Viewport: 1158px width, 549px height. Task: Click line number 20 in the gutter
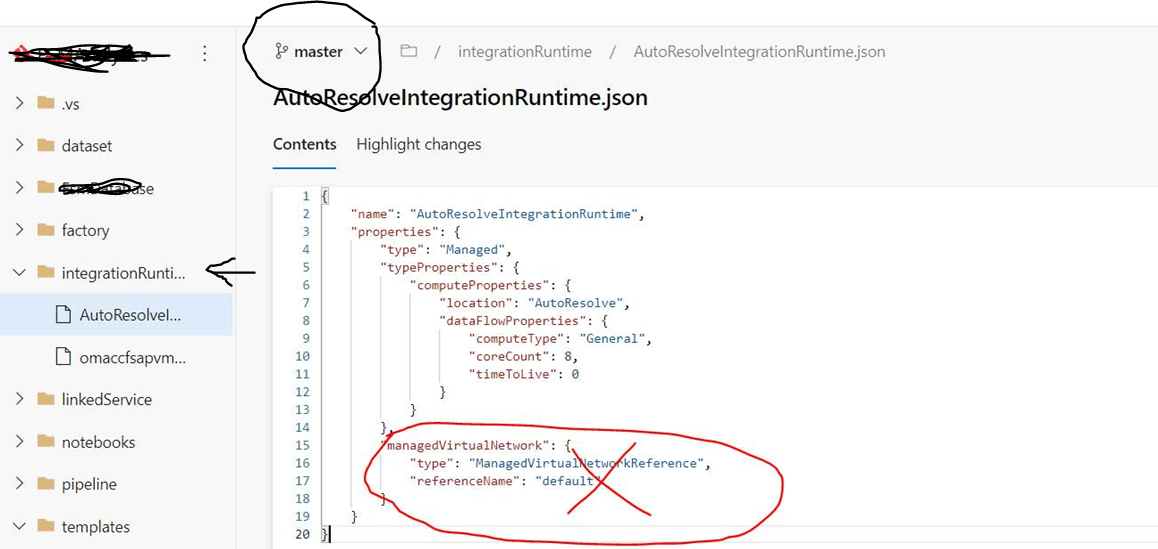pyautogui.click(x=301, y=534)
